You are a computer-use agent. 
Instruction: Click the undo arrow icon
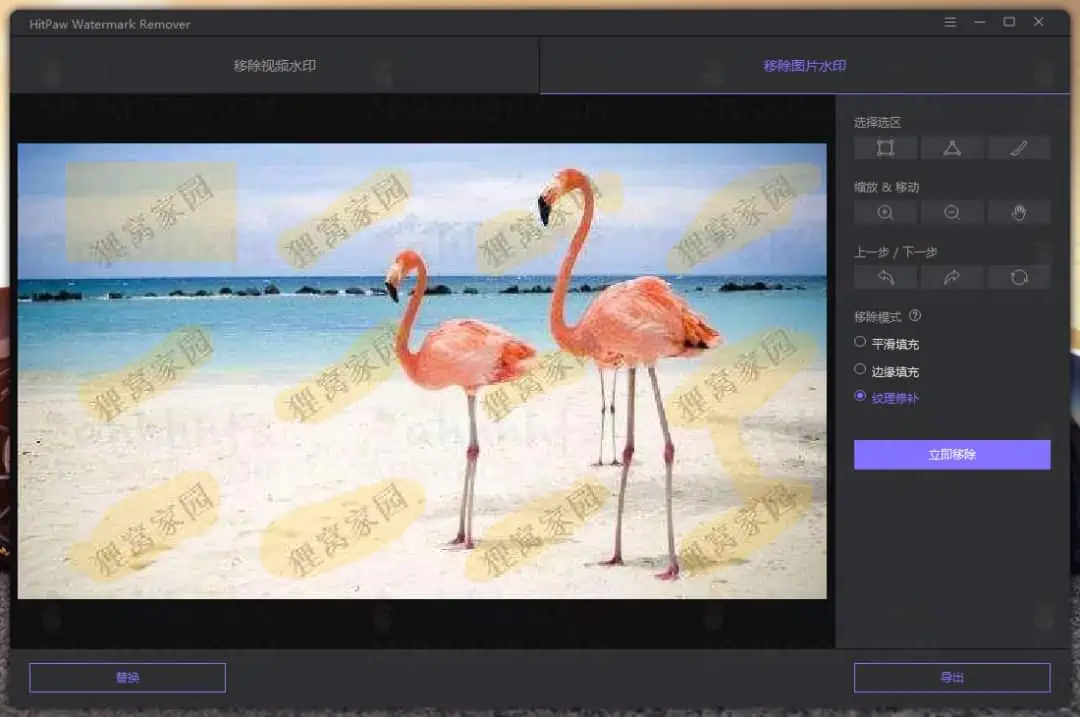[x=884, y=277]
